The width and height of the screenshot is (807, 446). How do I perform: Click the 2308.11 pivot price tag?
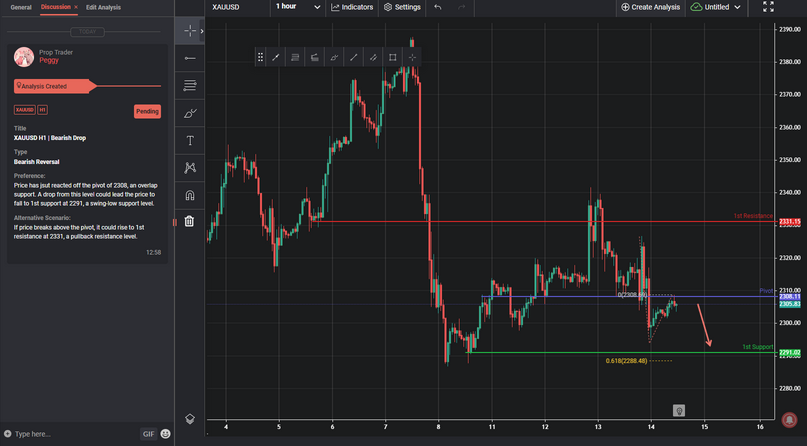pos(790,297)
